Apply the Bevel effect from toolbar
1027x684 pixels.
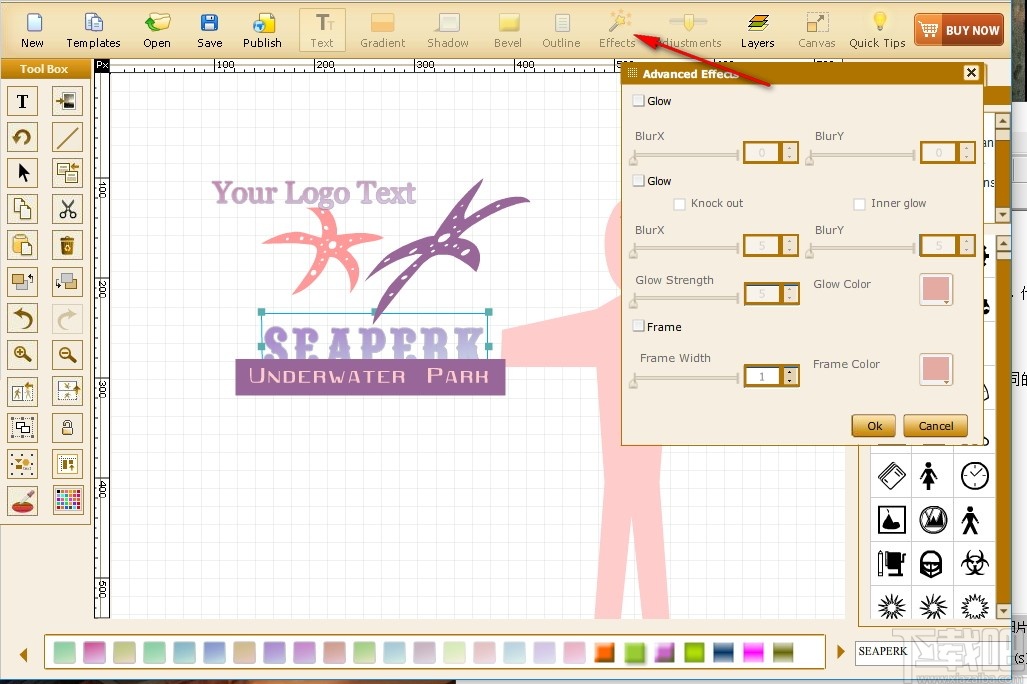pyautogui.click(x=507, y=29)
